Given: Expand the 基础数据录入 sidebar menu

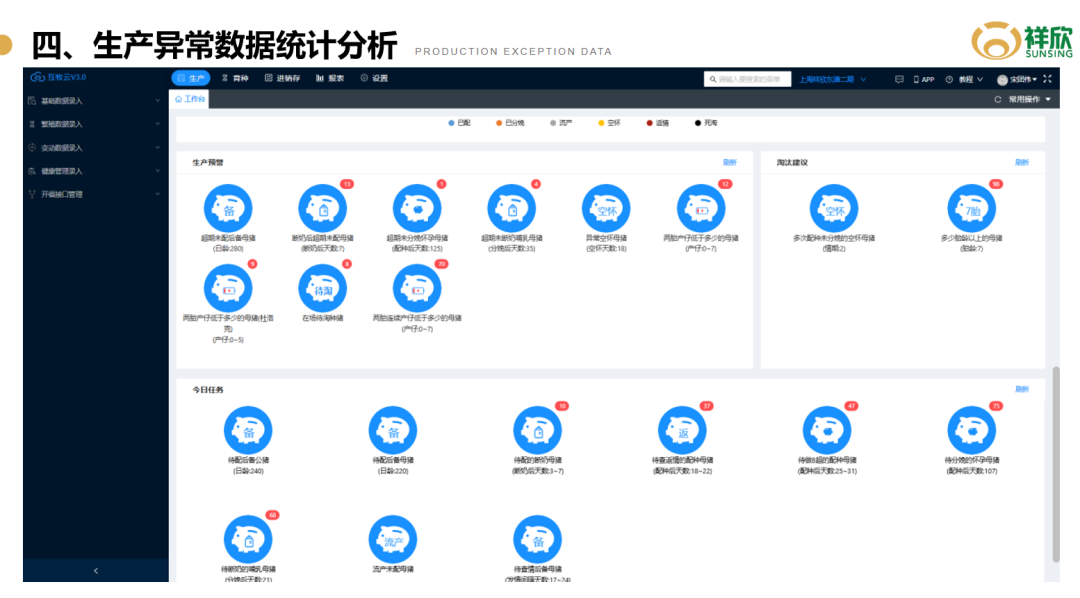Looking at the screenshot, I should (95, 101).
